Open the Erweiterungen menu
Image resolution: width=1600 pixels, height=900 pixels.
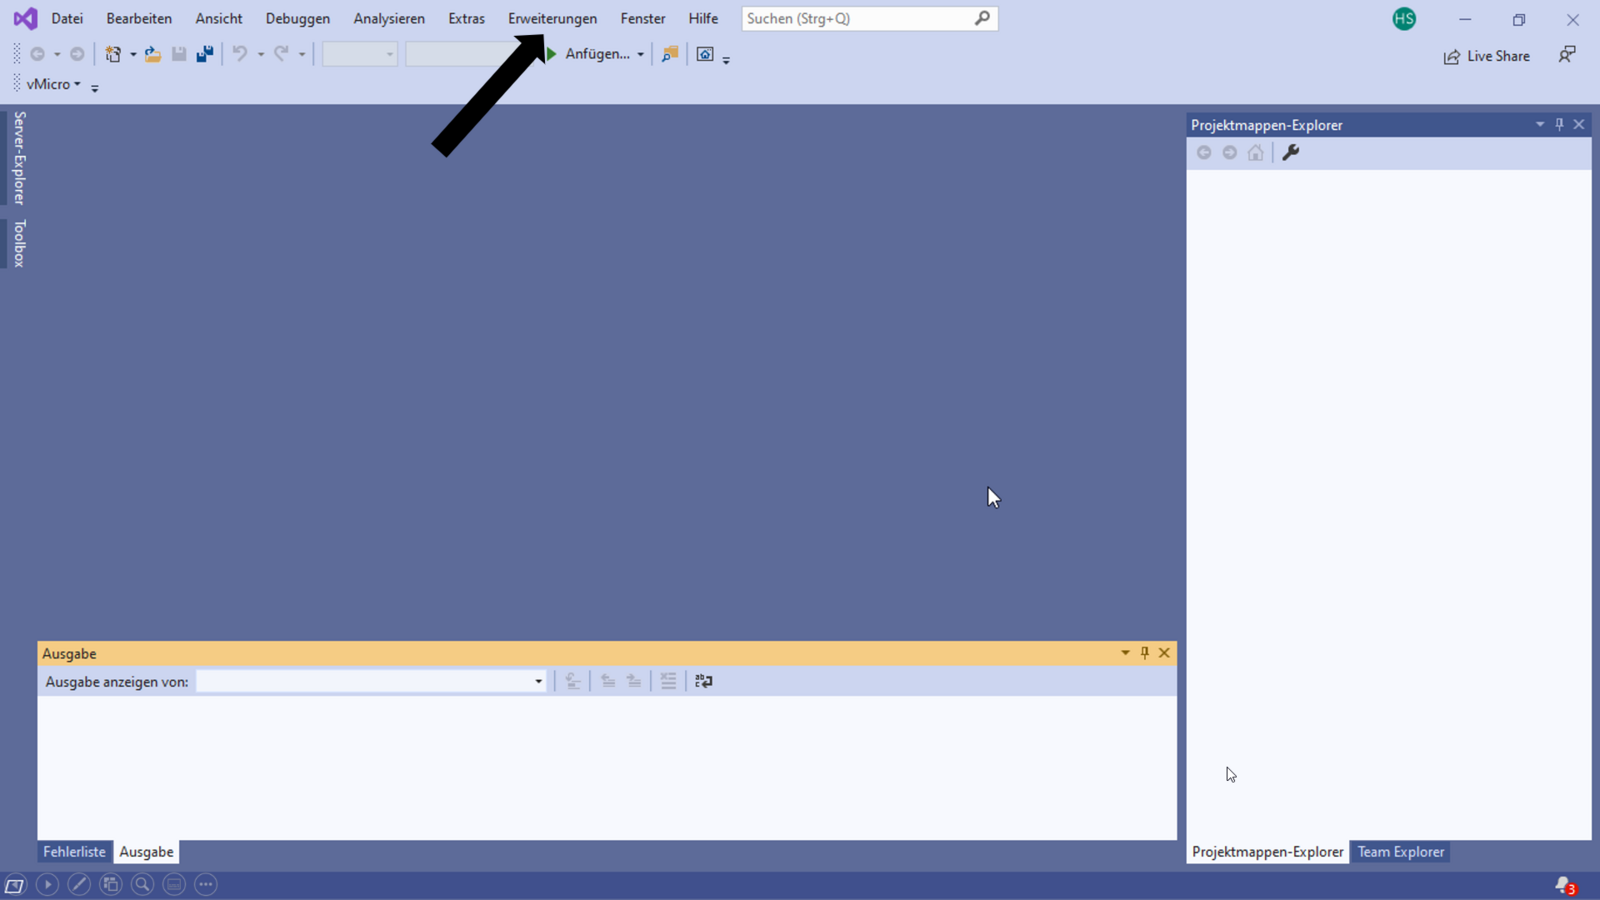click(x=552, y=19)
